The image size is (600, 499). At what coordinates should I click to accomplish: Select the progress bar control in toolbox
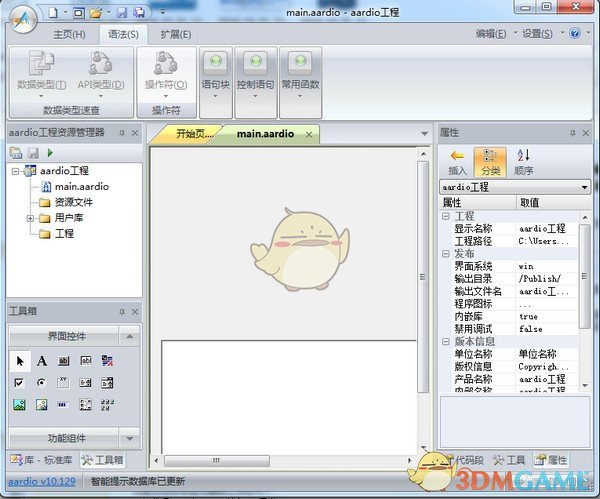[64, 405]
